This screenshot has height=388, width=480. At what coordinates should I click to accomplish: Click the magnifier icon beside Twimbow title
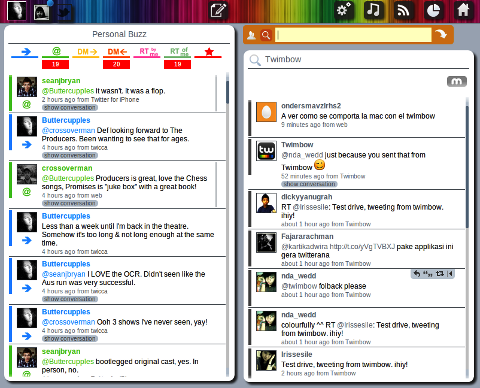(x=255, y=60)
